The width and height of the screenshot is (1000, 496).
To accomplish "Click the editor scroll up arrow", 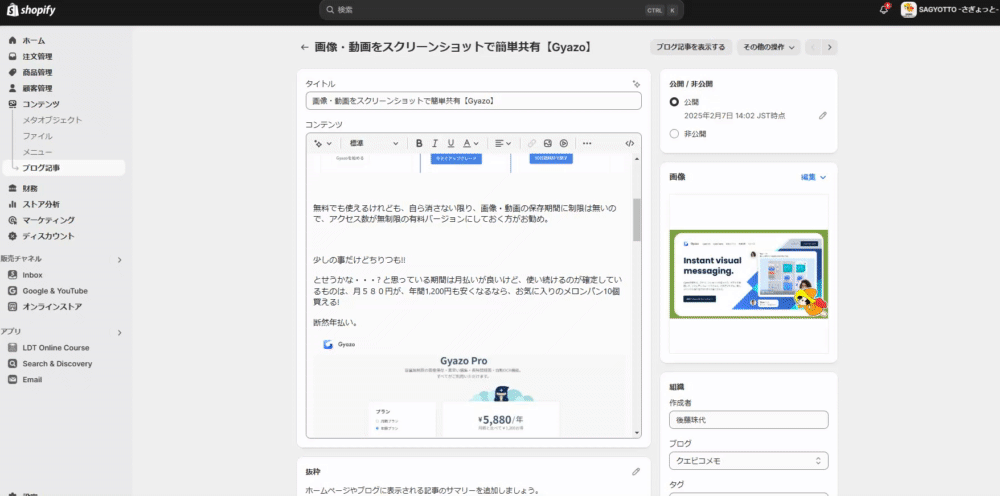I will click(x=636, y=157).
